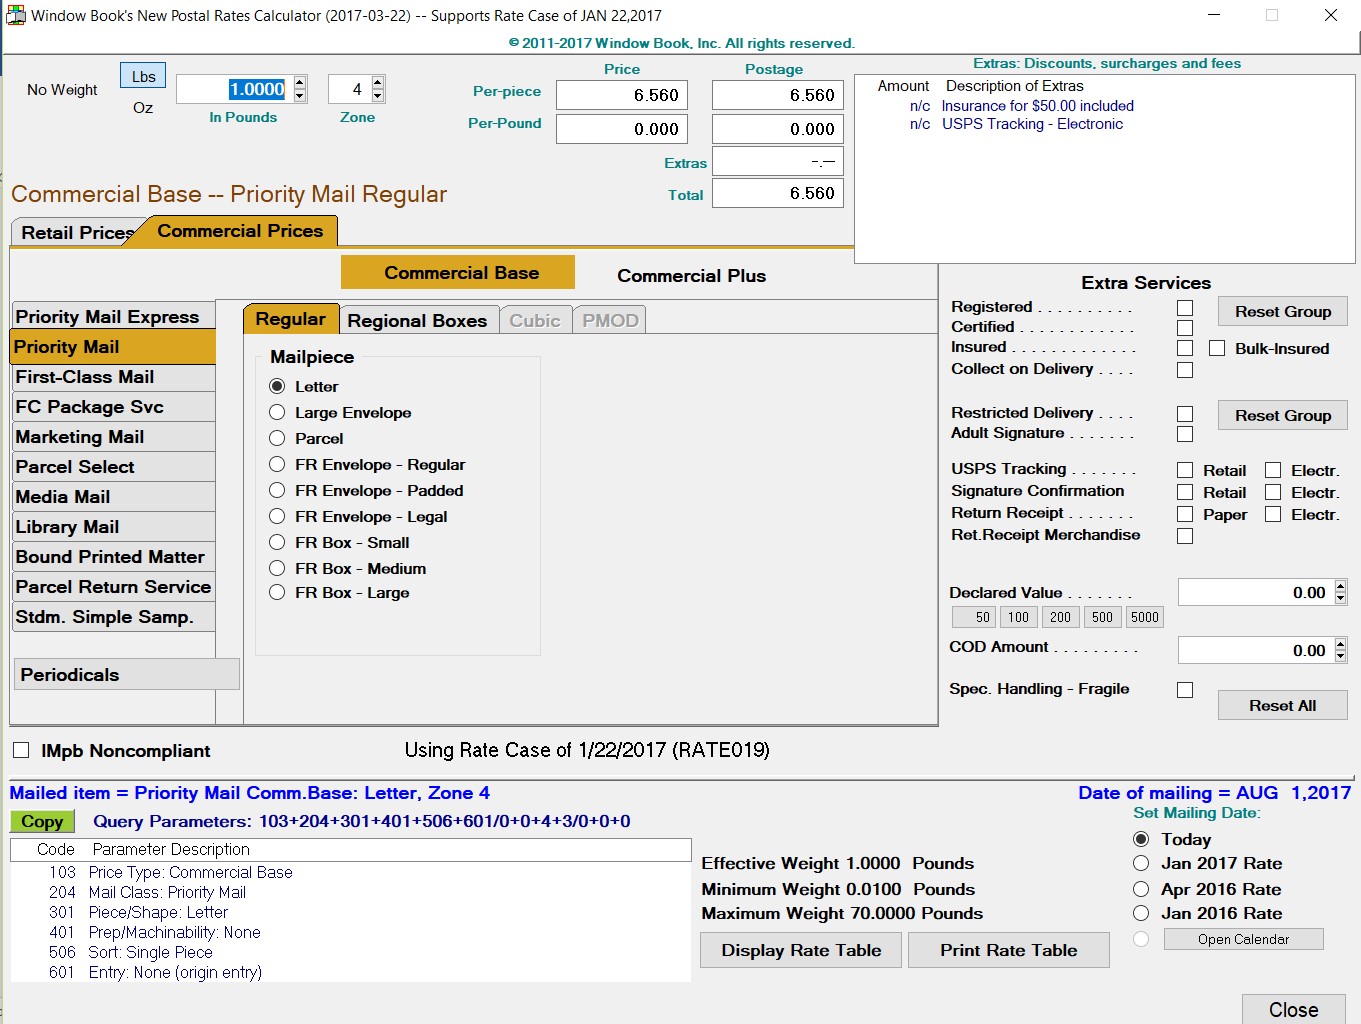This screenshot has width=1361, height=1024.
Task: Copy the query parameters
Action: (42, 821)
